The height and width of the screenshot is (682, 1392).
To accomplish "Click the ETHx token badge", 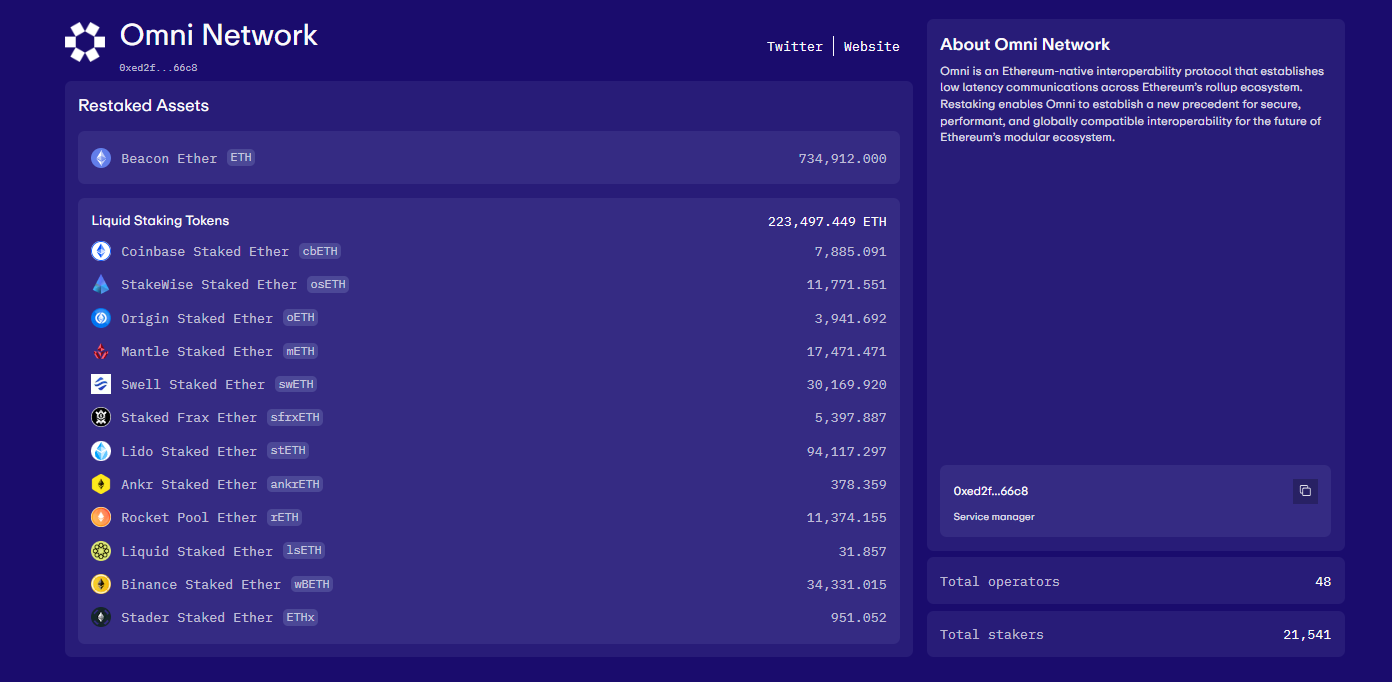I will pos(301,617).
